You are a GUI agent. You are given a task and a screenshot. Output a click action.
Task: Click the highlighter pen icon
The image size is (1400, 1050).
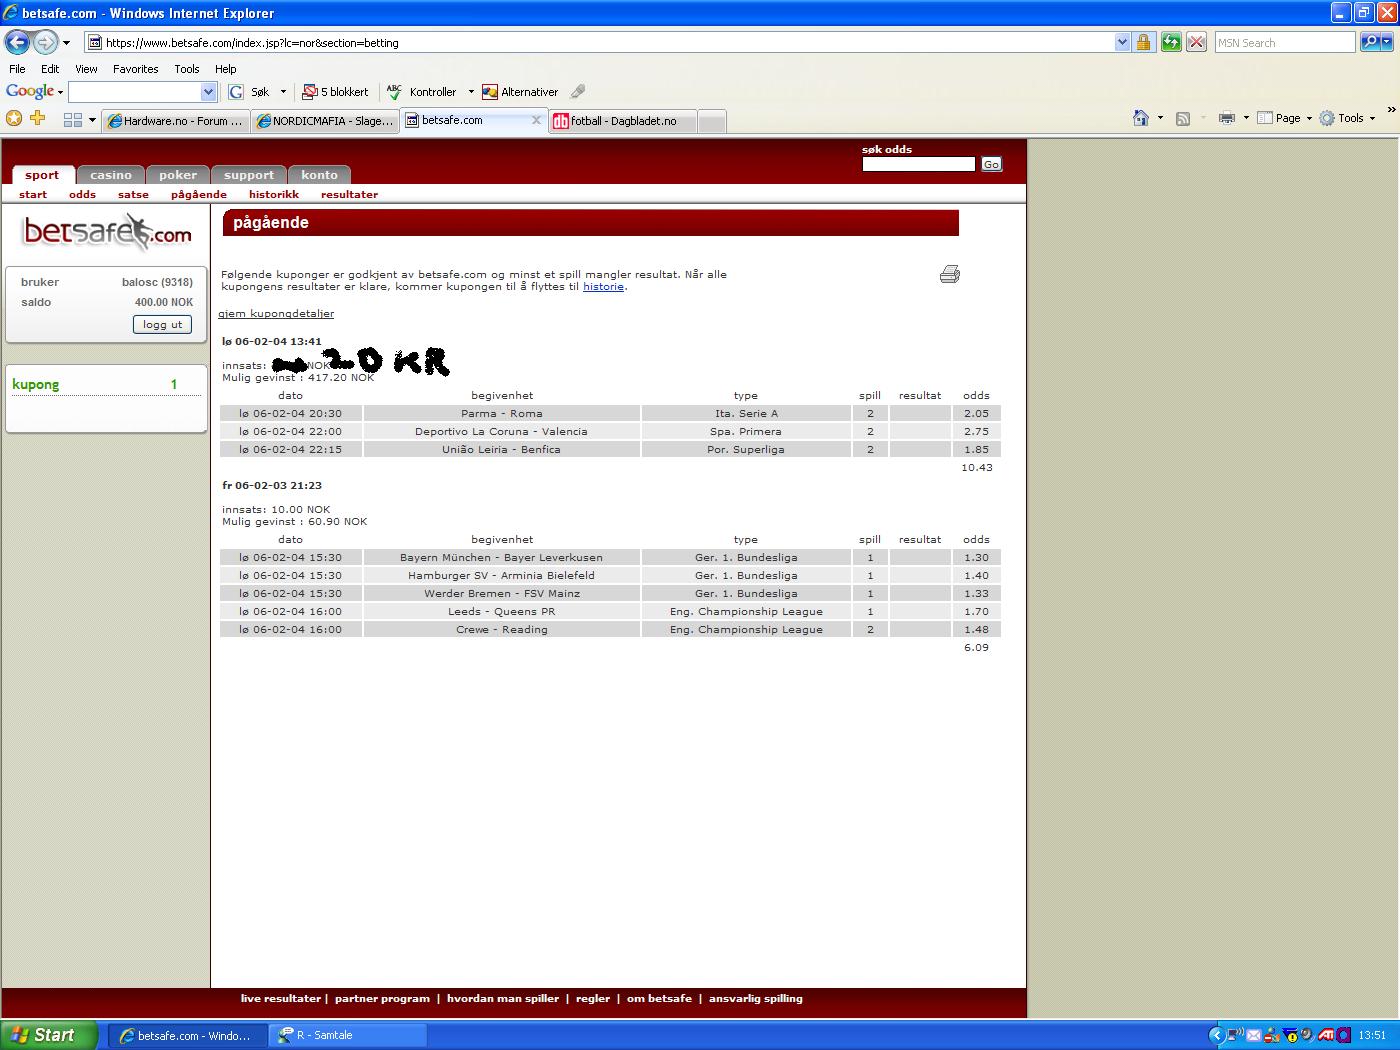tap(578, 91)
